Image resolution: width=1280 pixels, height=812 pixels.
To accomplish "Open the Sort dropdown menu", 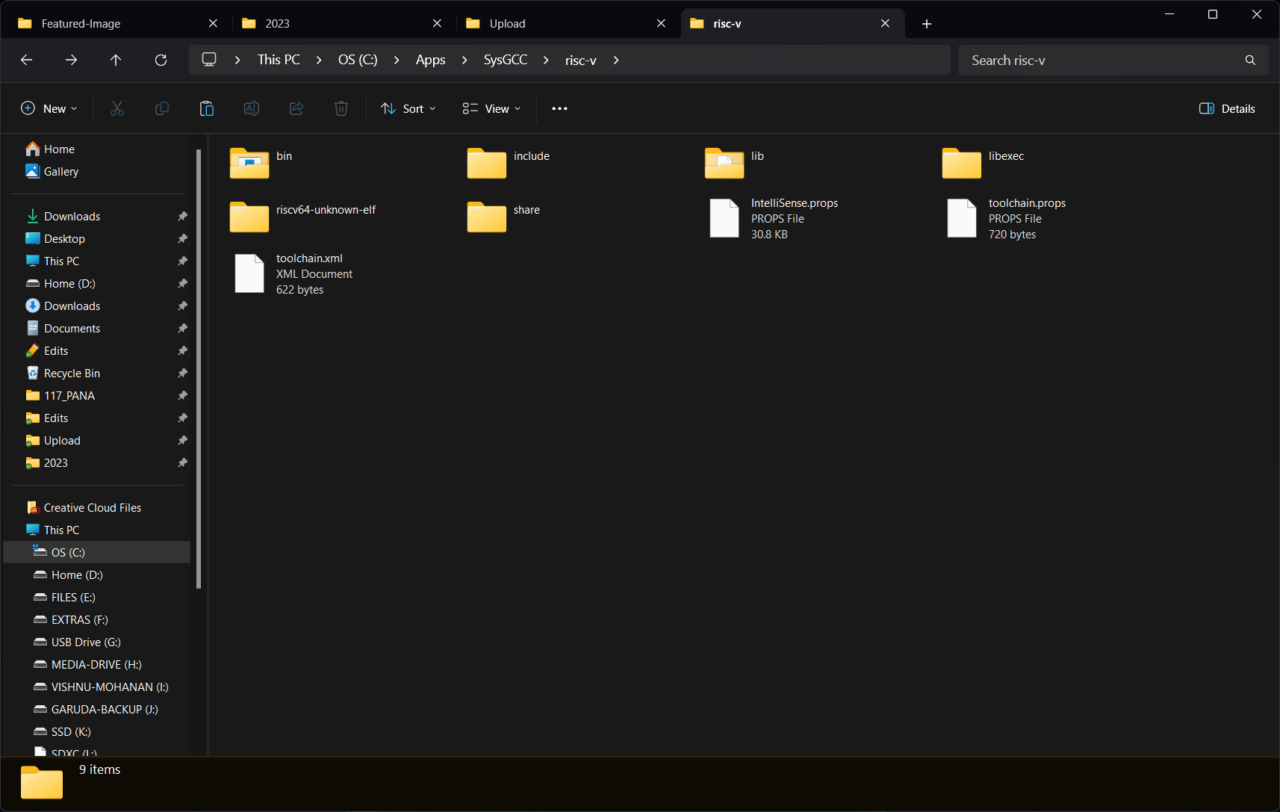I will 408,108.
